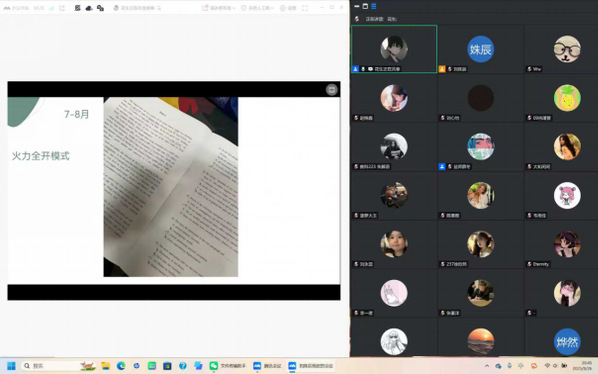Select the 姝辰 participant tile
Screen dimensions: 598x374
pyautogui.click(x=481, y=49)
